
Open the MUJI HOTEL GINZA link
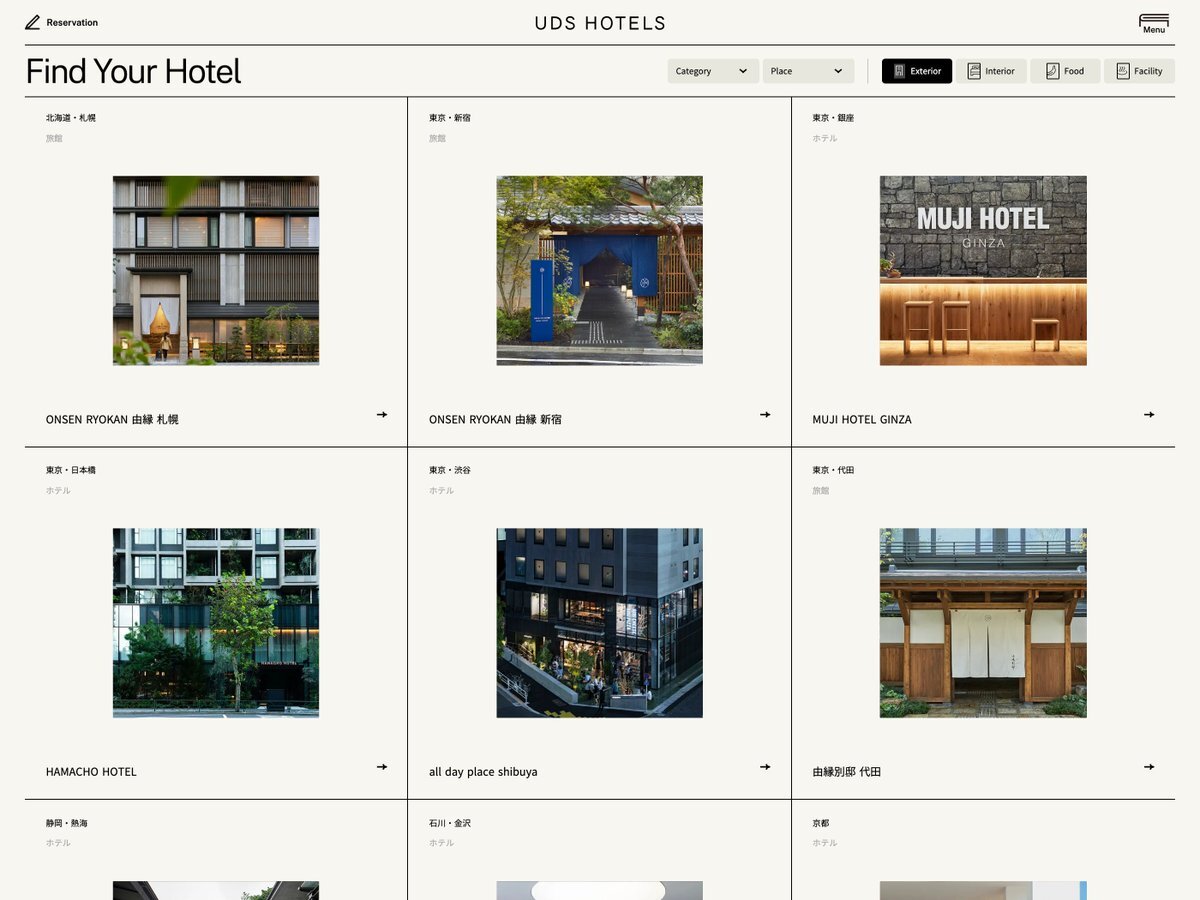click(862, 420)
